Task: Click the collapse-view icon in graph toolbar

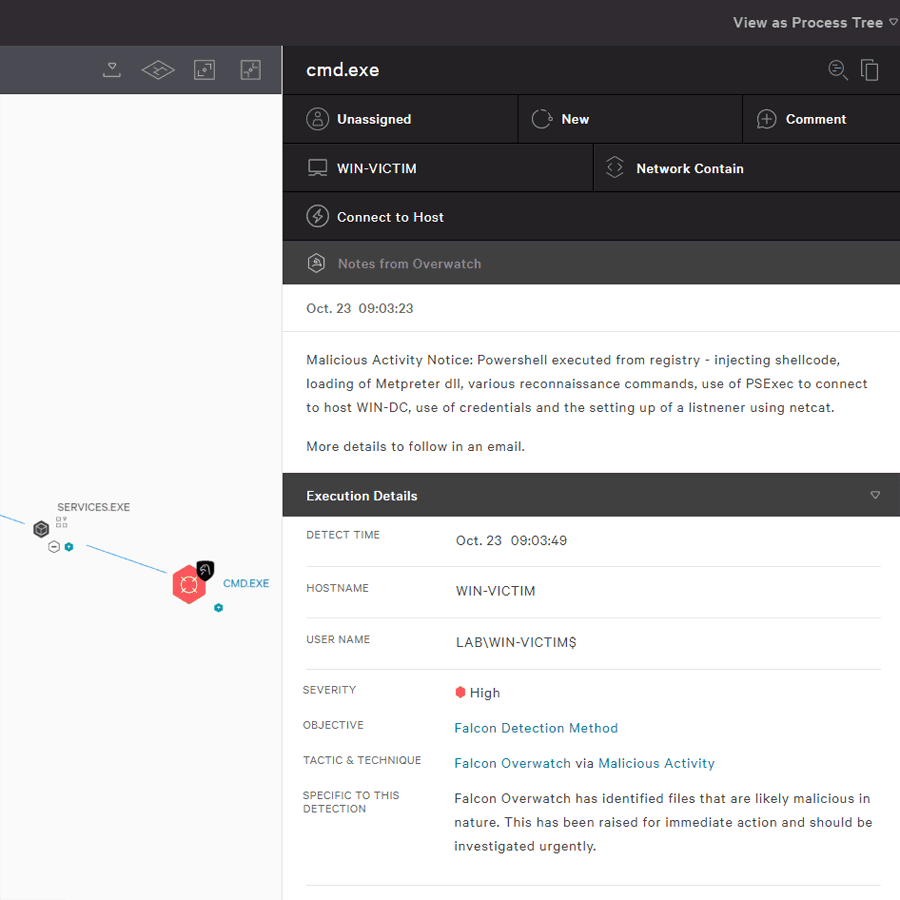Action: (250, 70)
